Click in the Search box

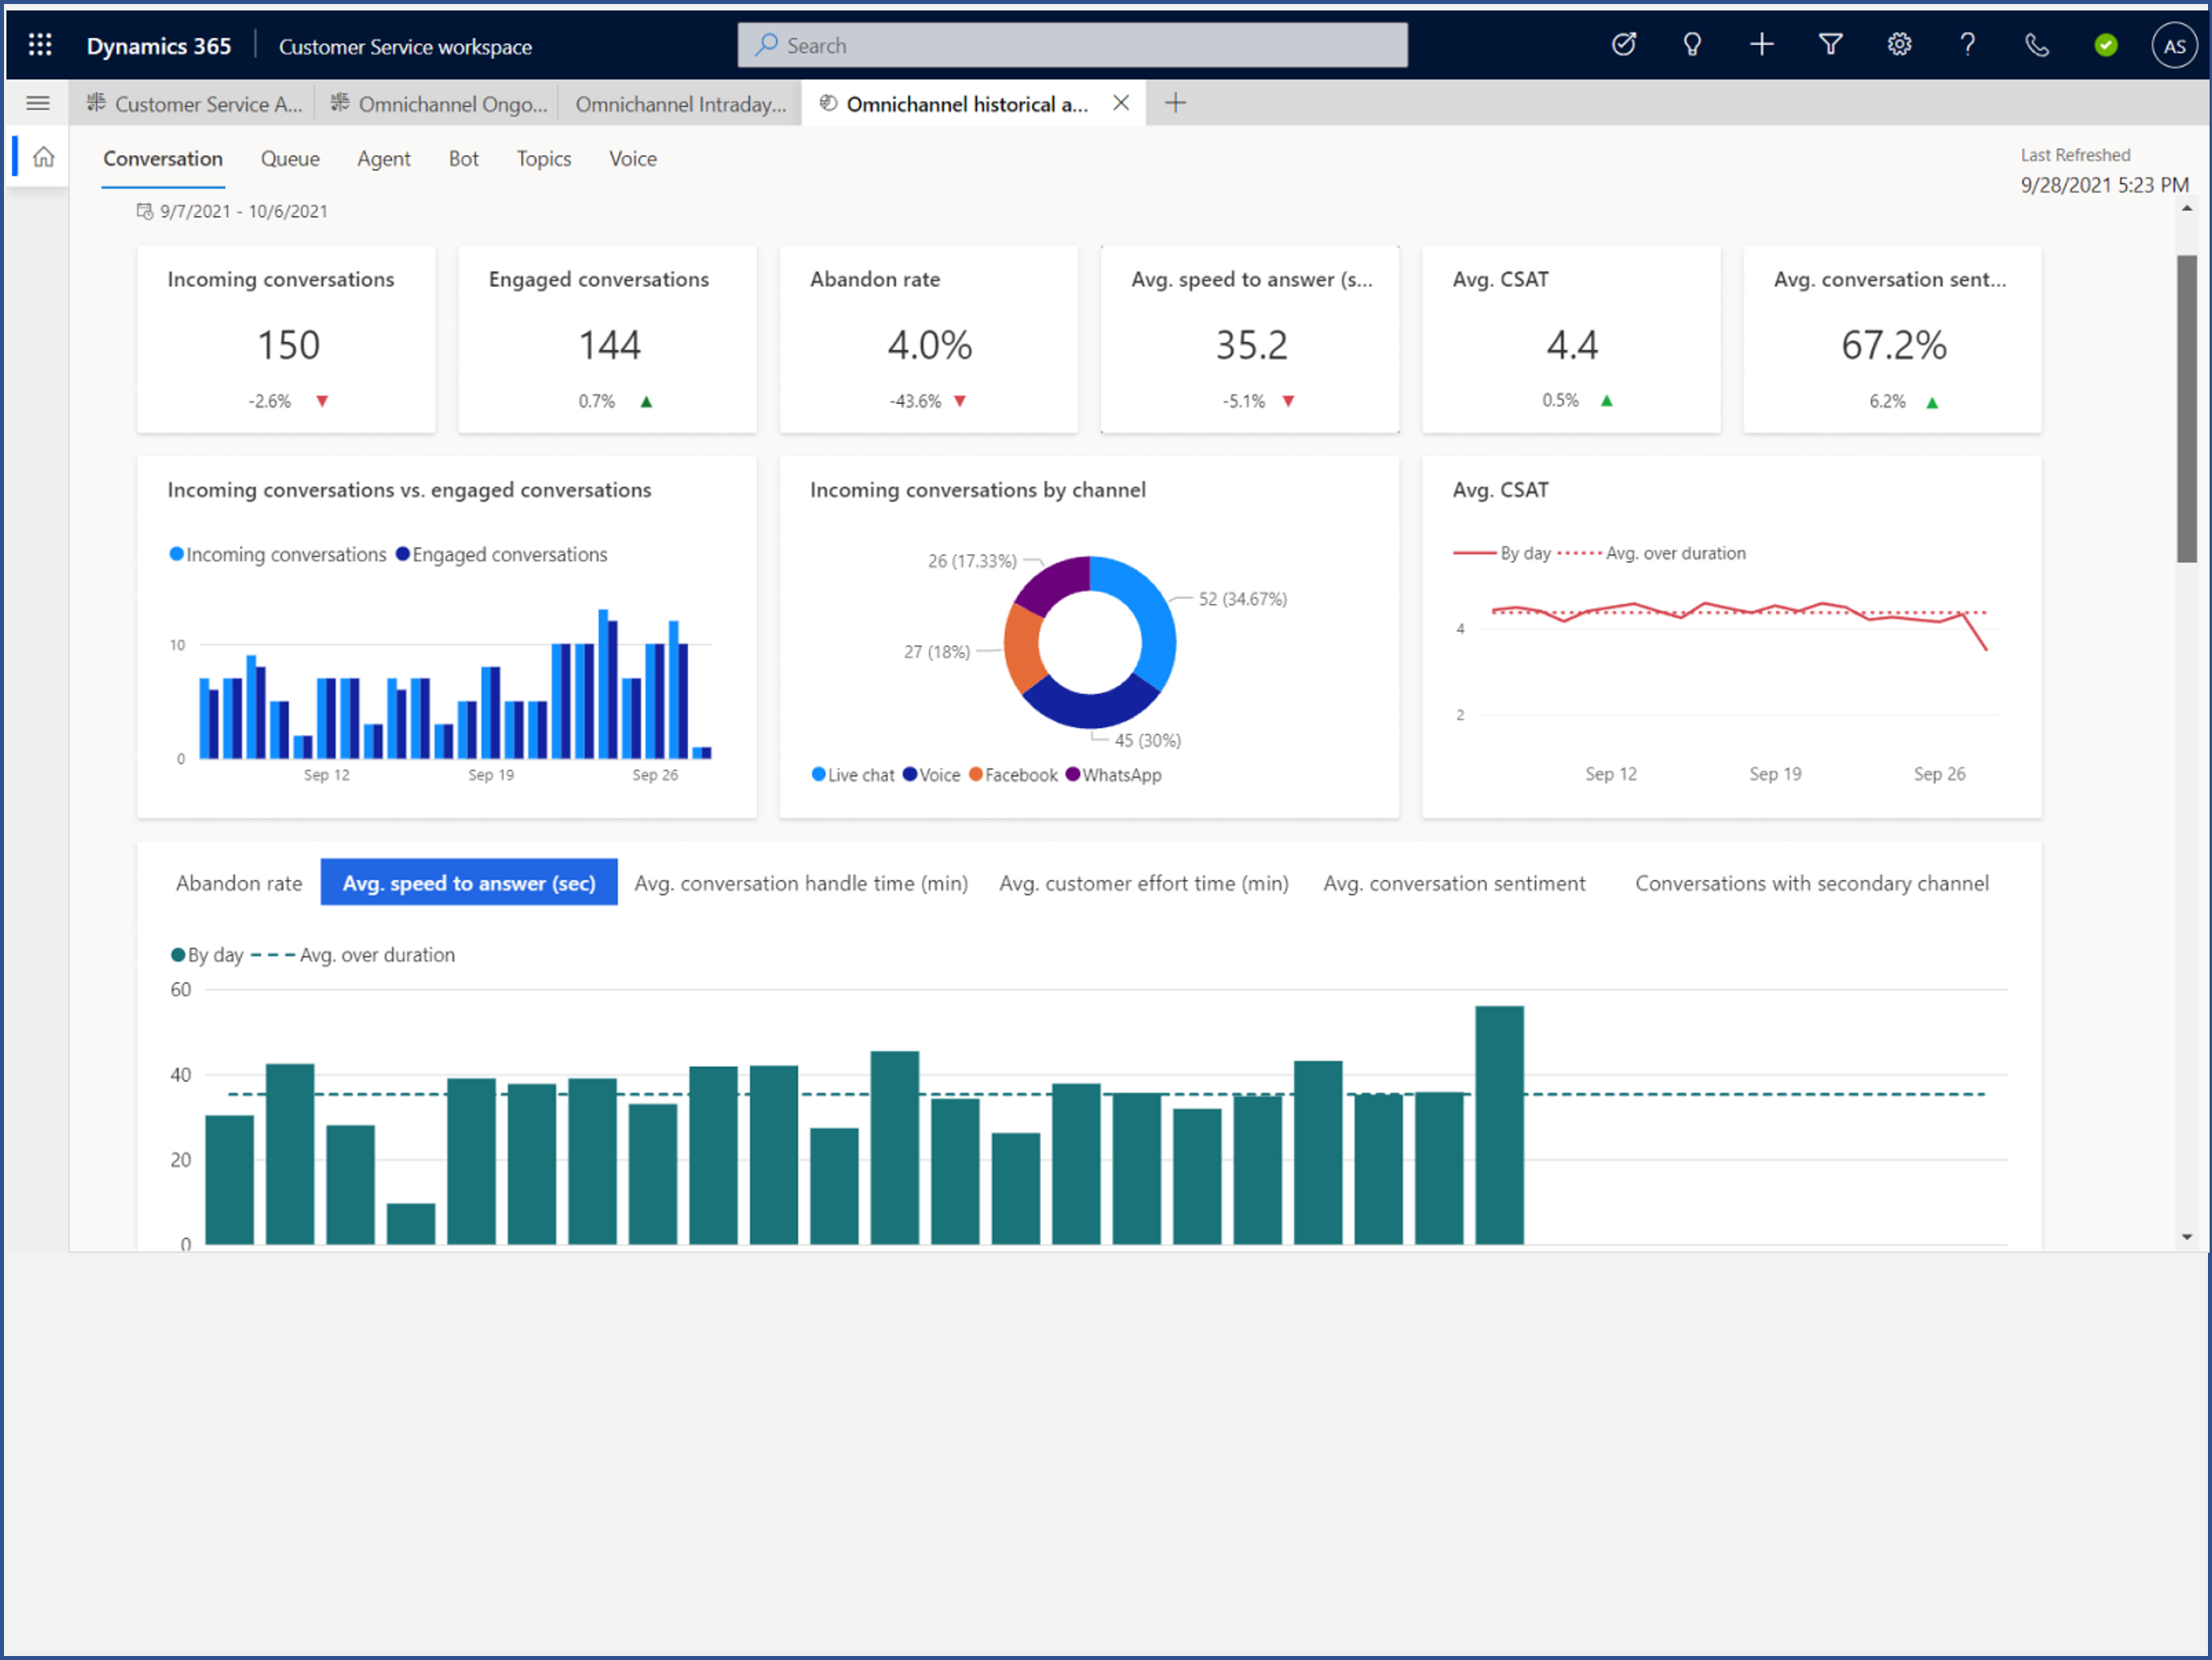(x=1072, y=45)
